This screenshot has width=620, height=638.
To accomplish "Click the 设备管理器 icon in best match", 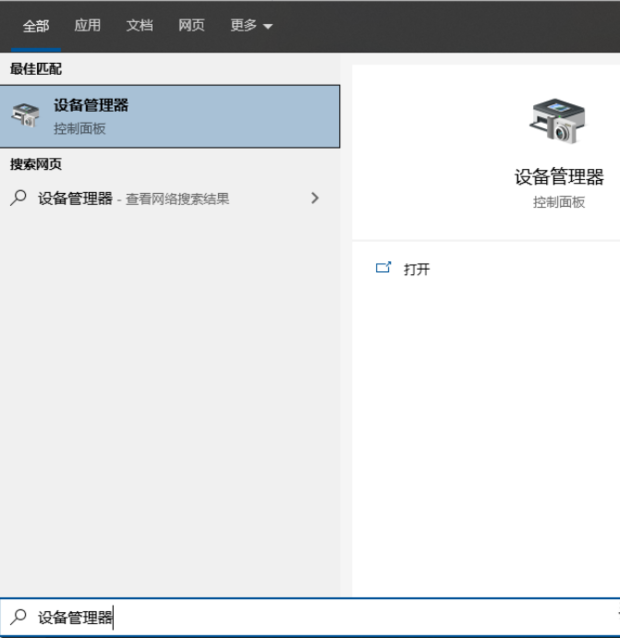I will coord(25,115).
